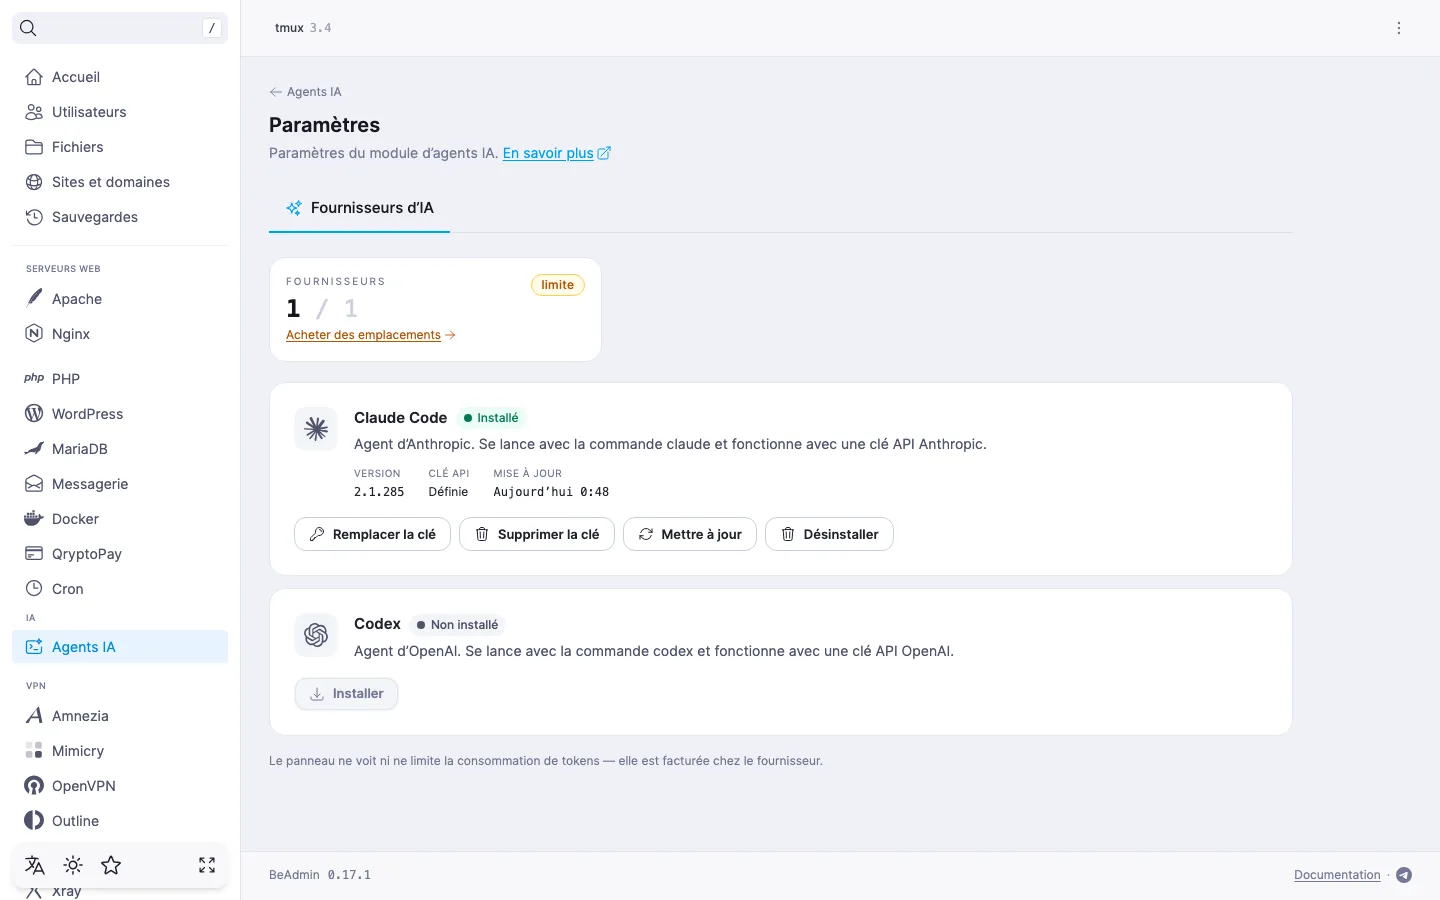The height and width of the screenshot is (900, 1440).
Task: Open QryptoPay in the sidebar
Action: 120,554
